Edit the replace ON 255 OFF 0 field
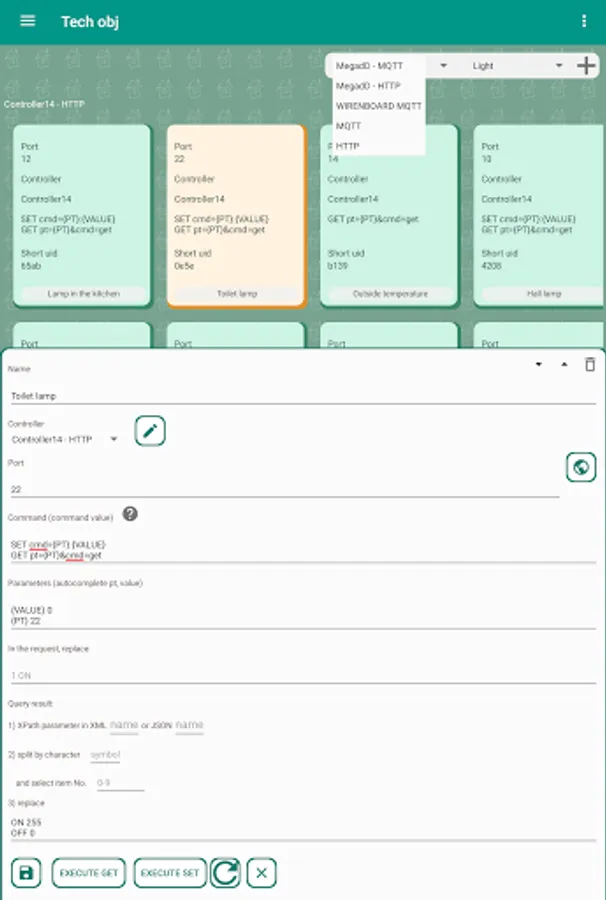 pyautogui.click(x=303, y=828)
